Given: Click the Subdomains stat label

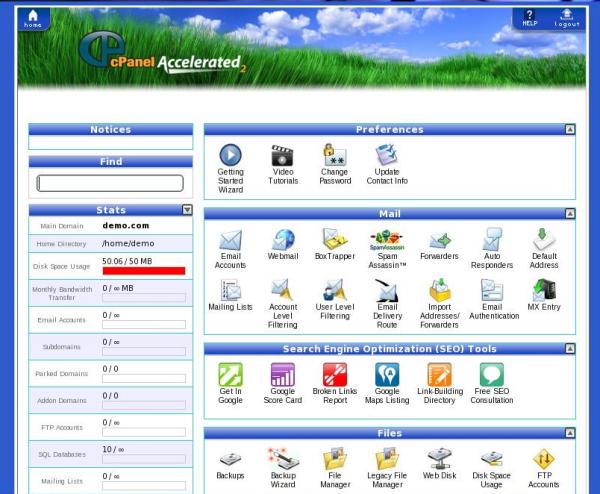Looking at the screenshot, I should point(62,347).
